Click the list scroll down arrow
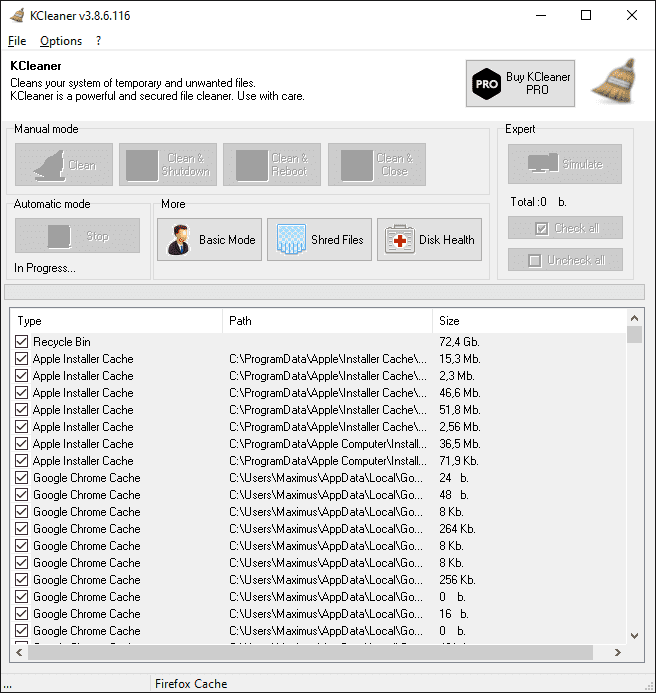This screenshot has width=656, height=693. coord(634,636)
